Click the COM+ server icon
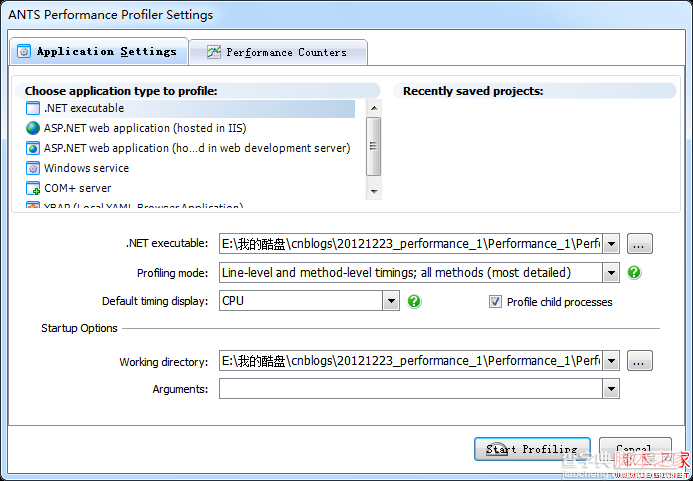 [x=33, y=188]
